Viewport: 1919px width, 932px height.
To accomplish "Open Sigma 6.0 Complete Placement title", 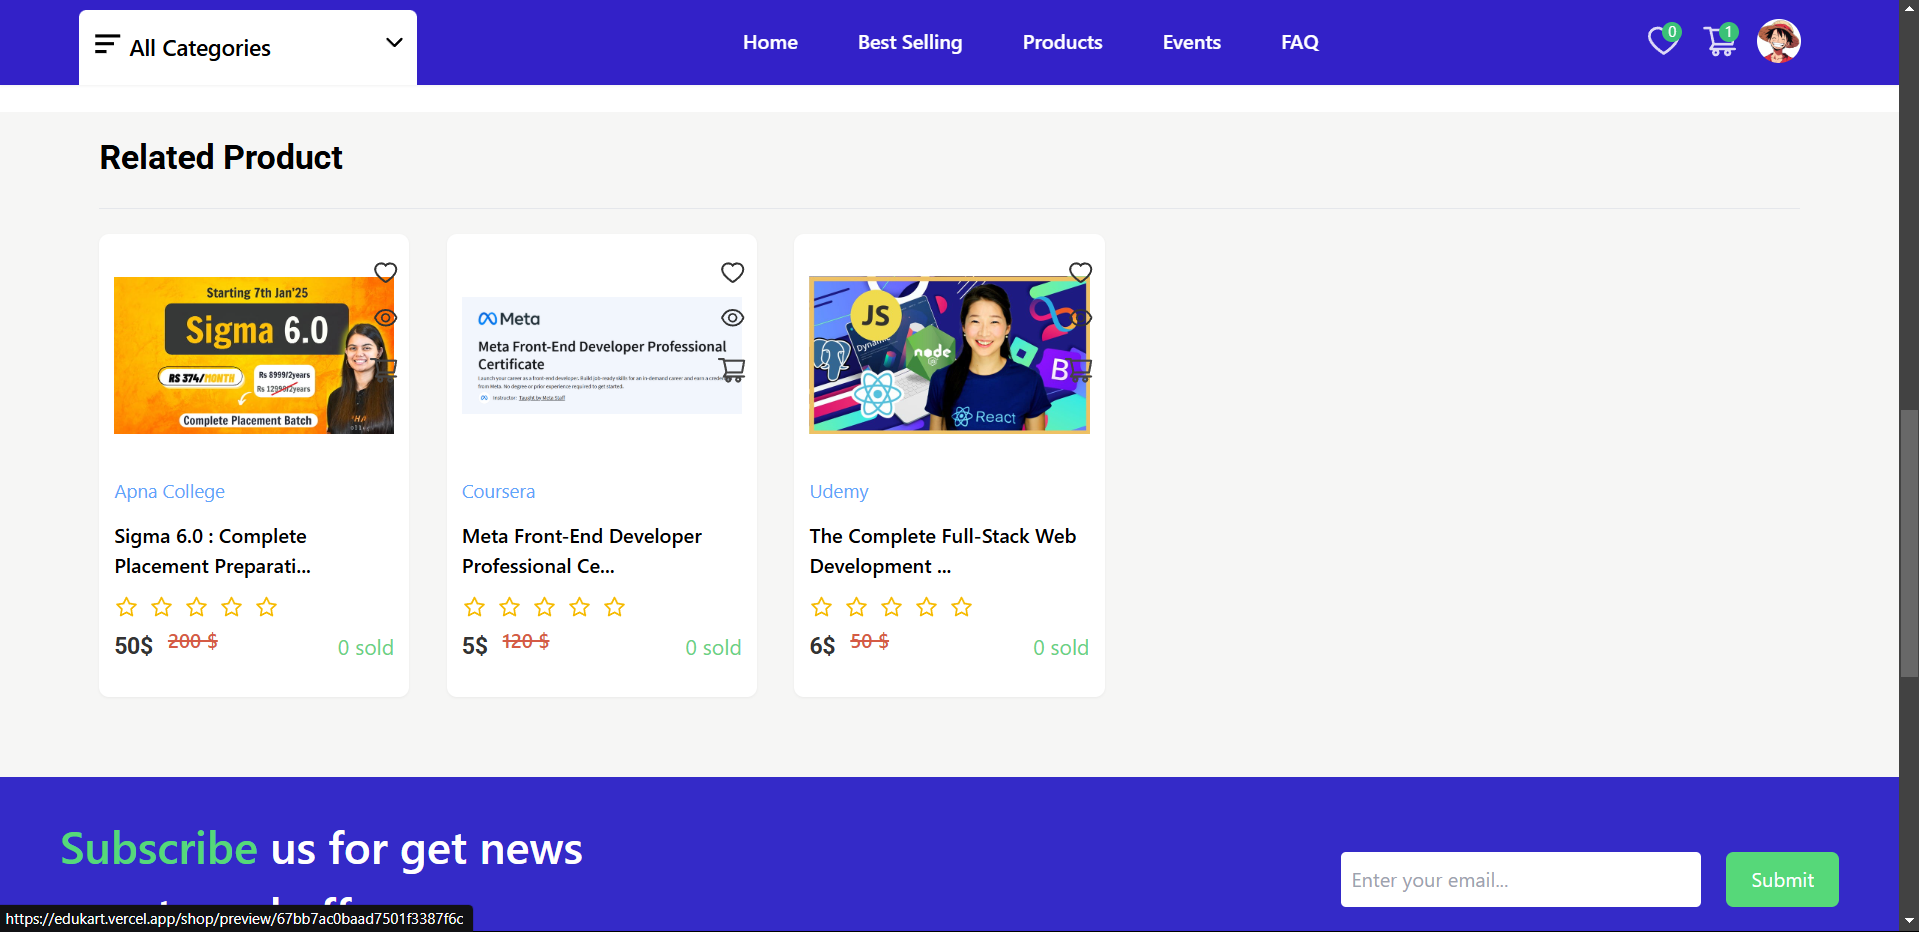I will [213, 551].
